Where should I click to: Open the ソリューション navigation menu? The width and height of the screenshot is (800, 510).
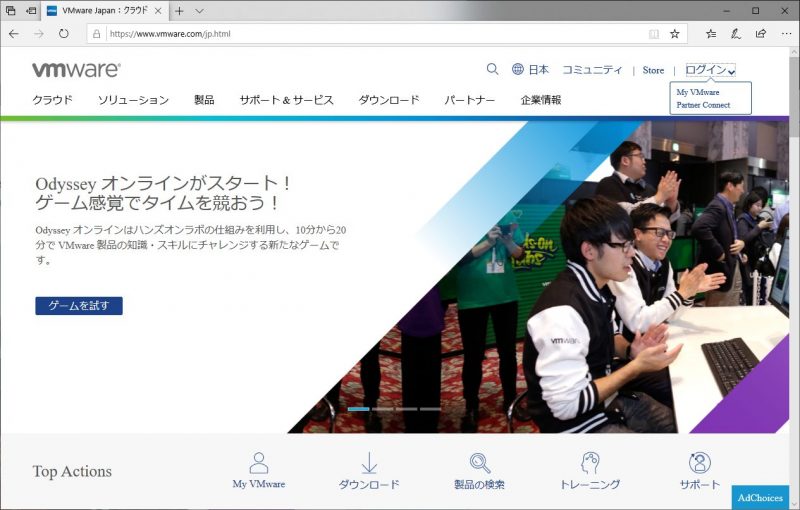[x=133, y=100]
